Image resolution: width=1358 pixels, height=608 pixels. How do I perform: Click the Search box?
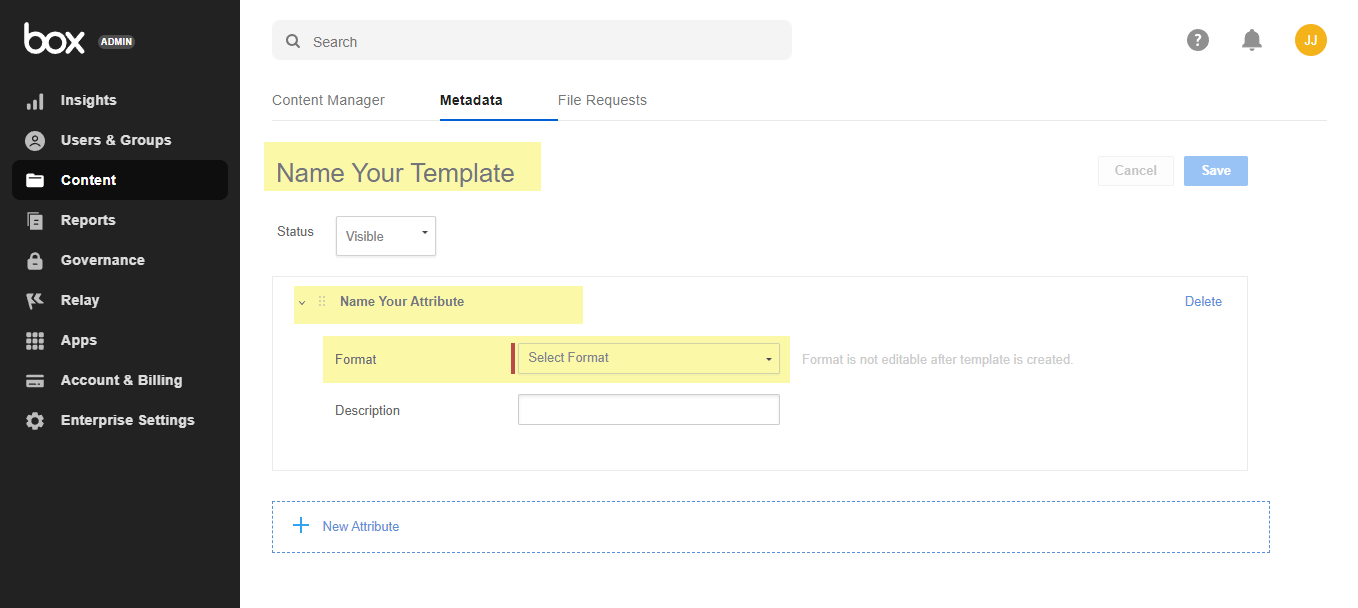click(532, 41)
